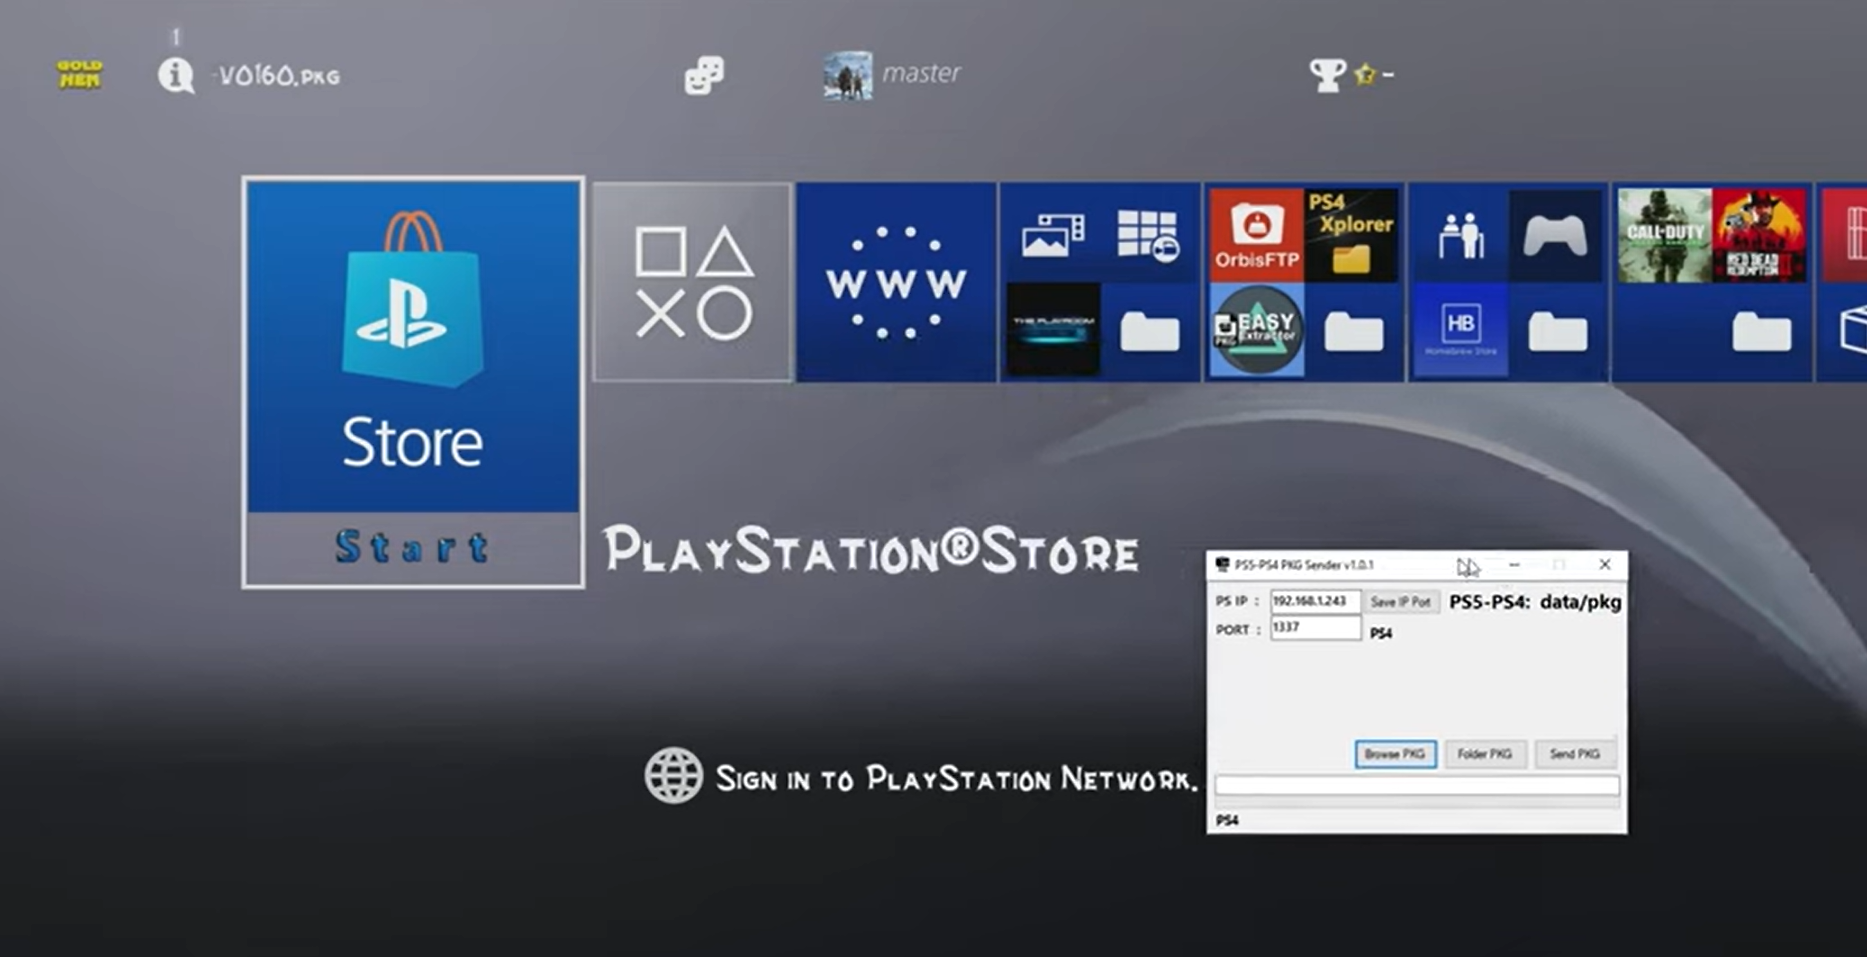
Task: Open the folder icon below game covers
Action: point(1762,331)
